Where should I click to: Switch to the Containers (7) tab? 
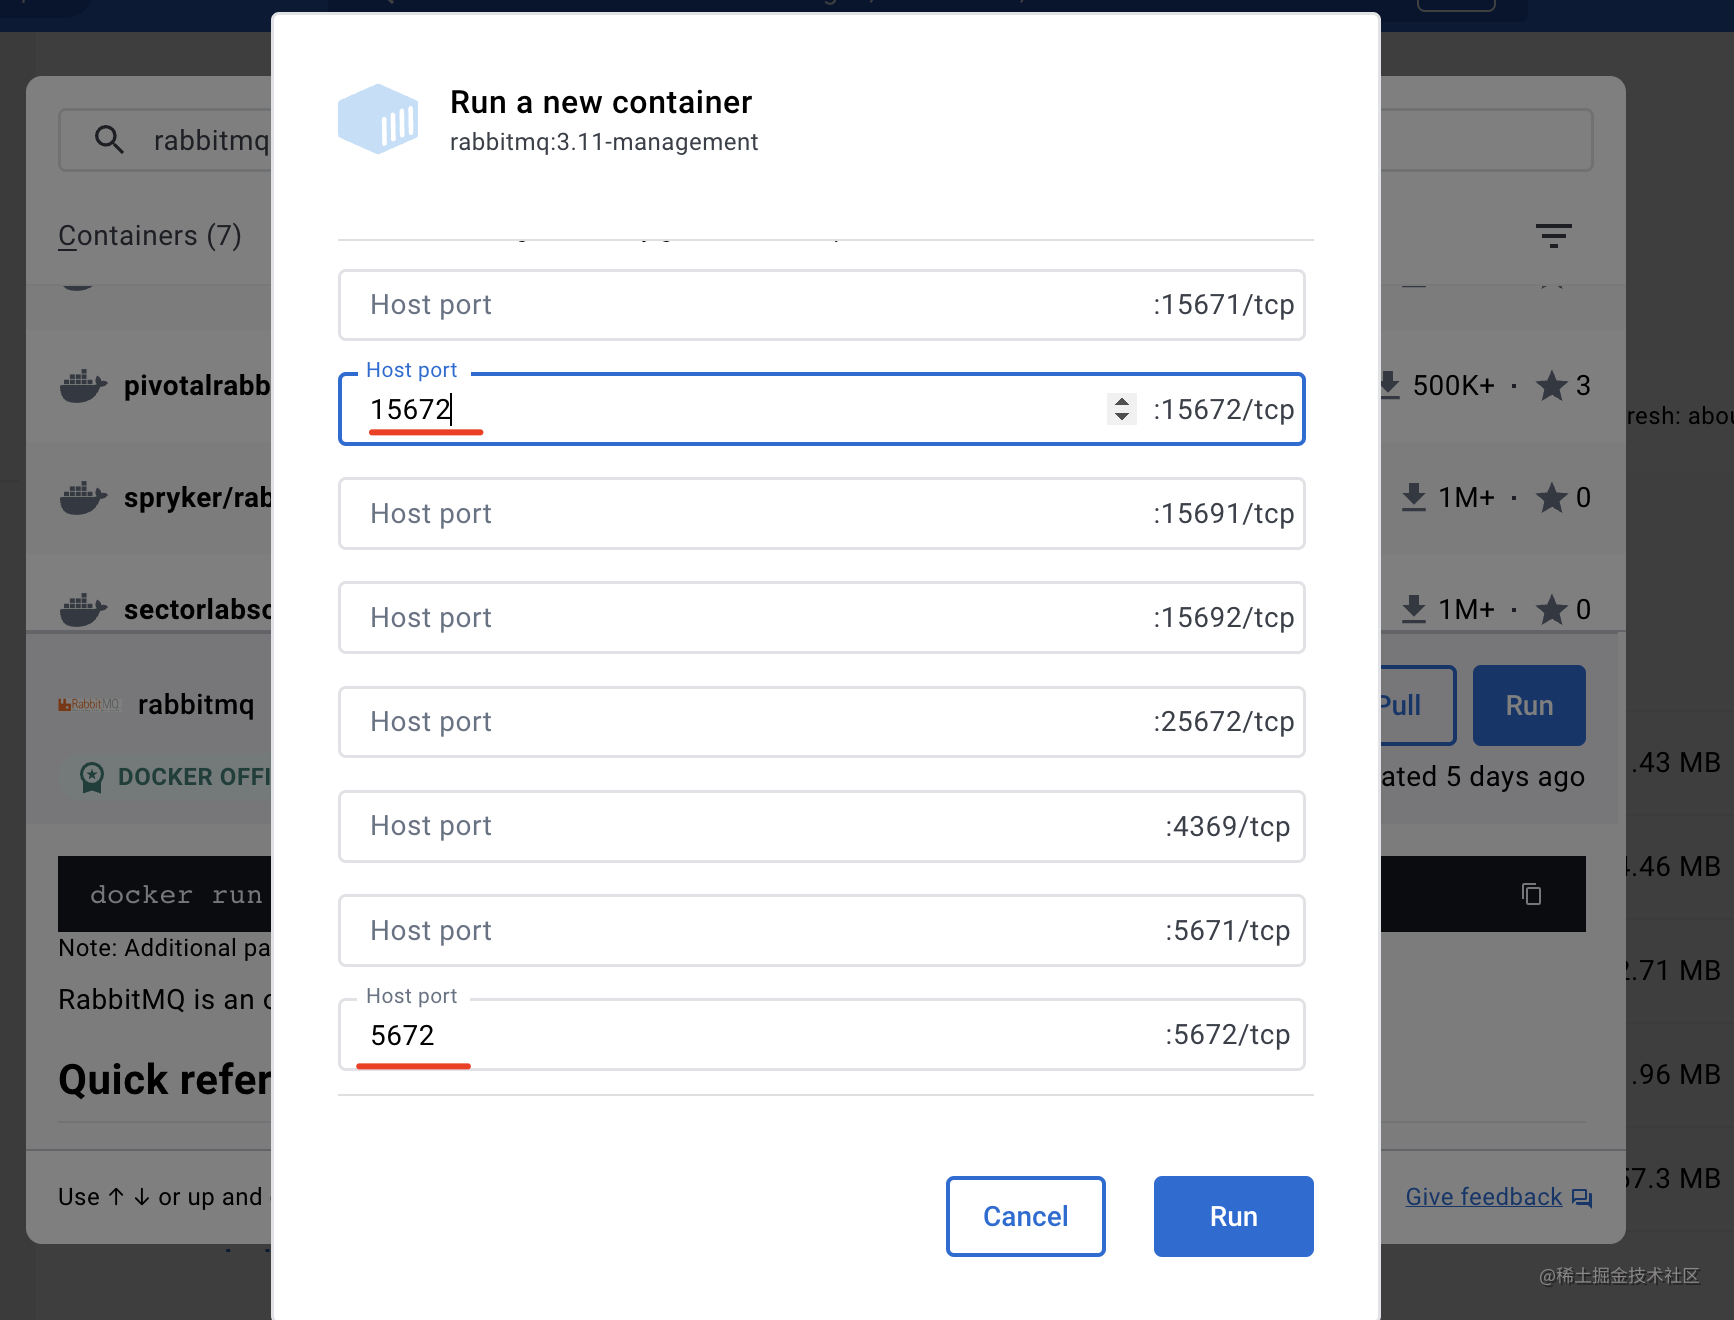(x=150, y=236)
